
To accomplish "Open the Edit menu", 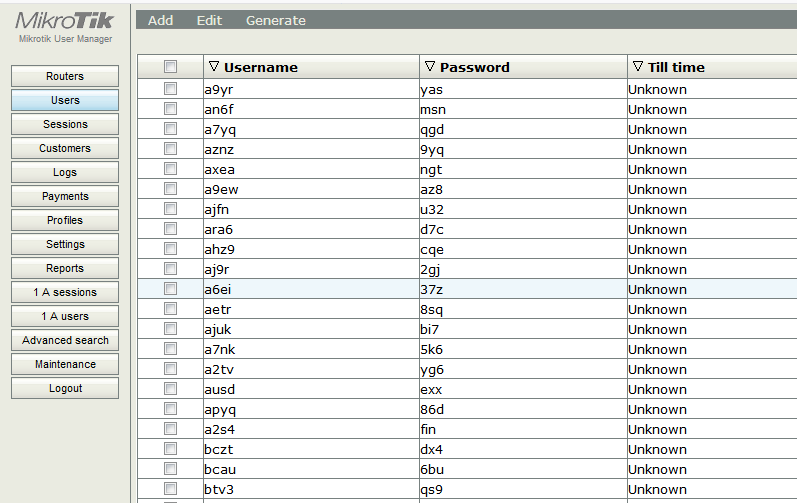I will click(x=209, y=20).
